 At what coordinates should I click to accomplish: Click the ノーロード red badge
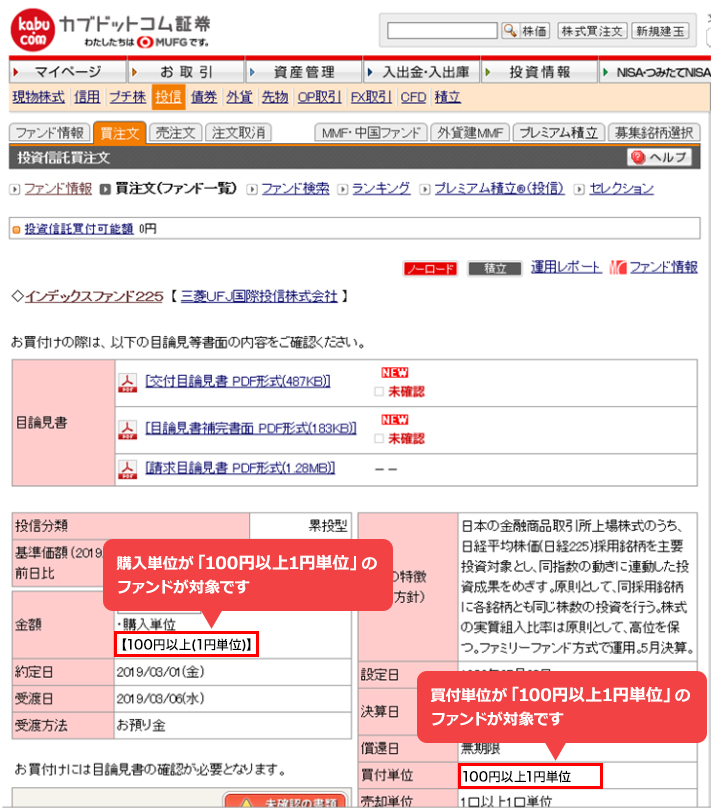point(430,268)
